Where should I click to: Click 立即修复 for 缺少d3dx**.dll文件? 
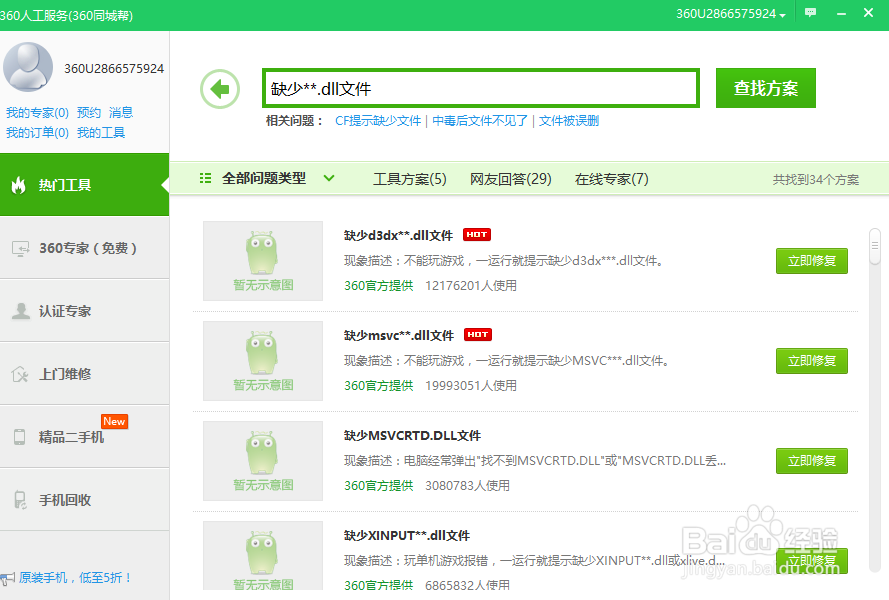[811, 261]
